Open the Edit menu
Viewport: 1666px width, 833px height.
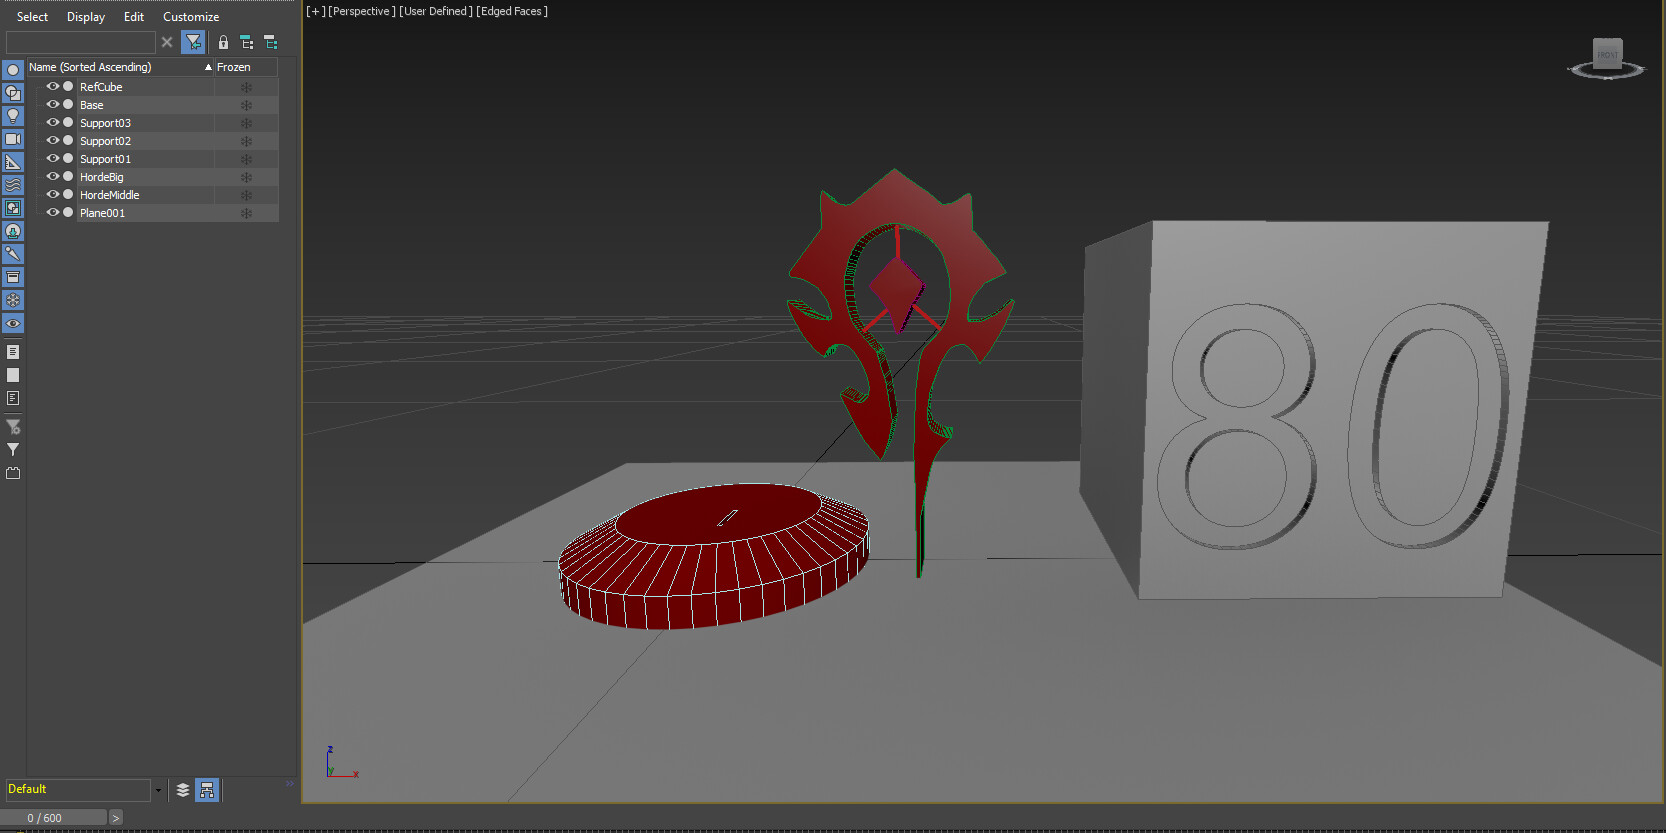(134, 17)
